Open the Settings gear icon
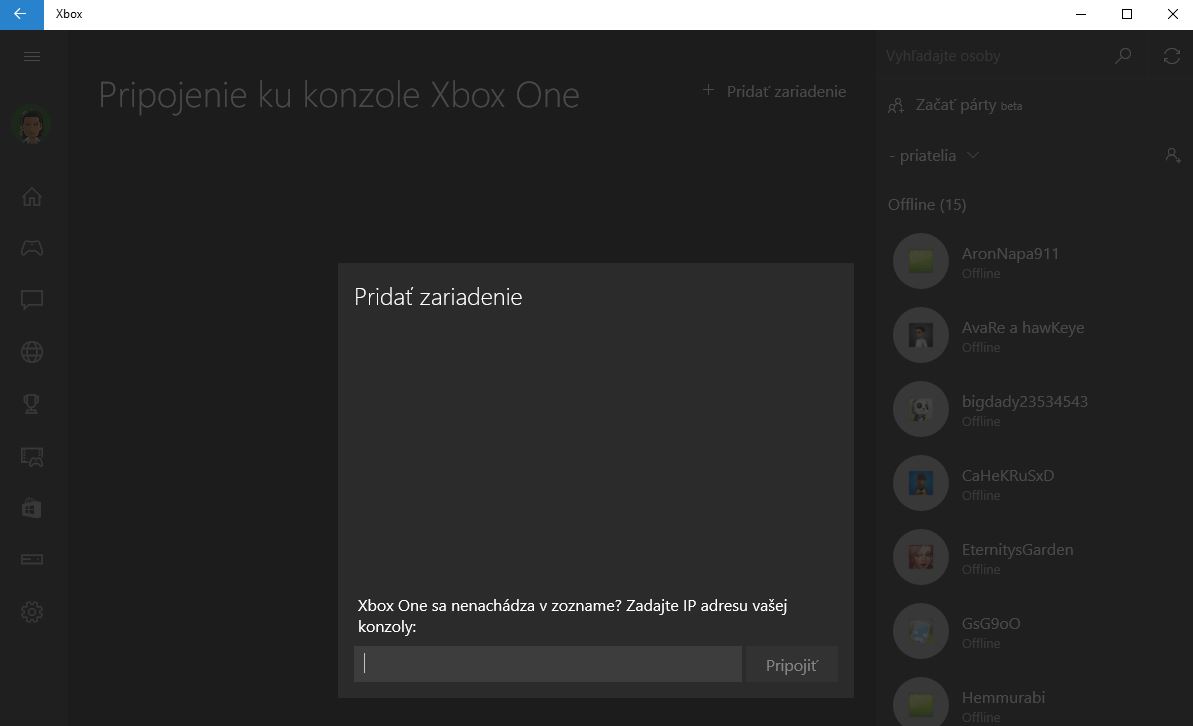Viewport: 1193px width, 726px height. point(32,612)
